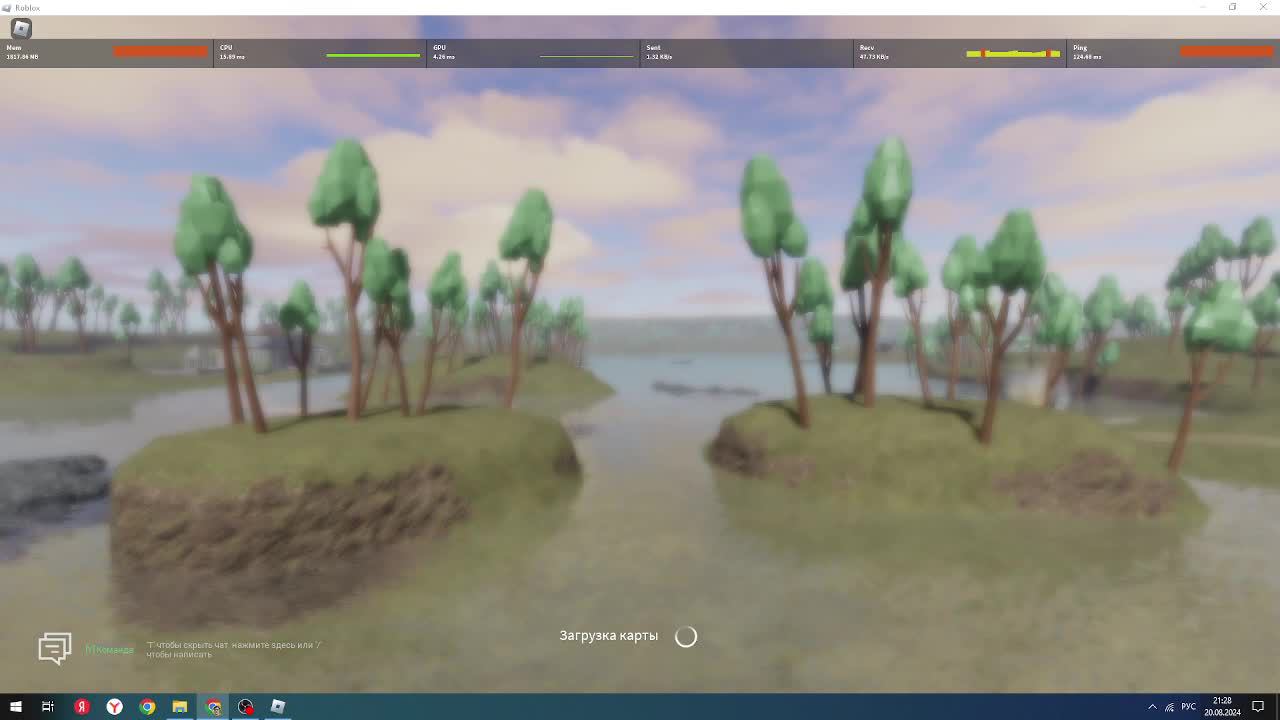Click the chat input hint text

click(x=233, y=650)
